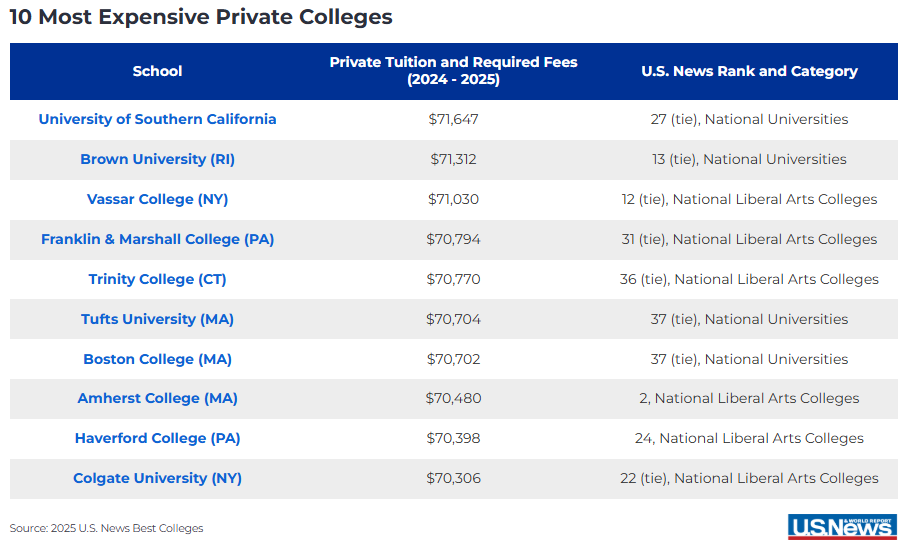Select the Vassar College (NY) link
The width and height of the screenshot is (905, 543).
tap(157, 199)
